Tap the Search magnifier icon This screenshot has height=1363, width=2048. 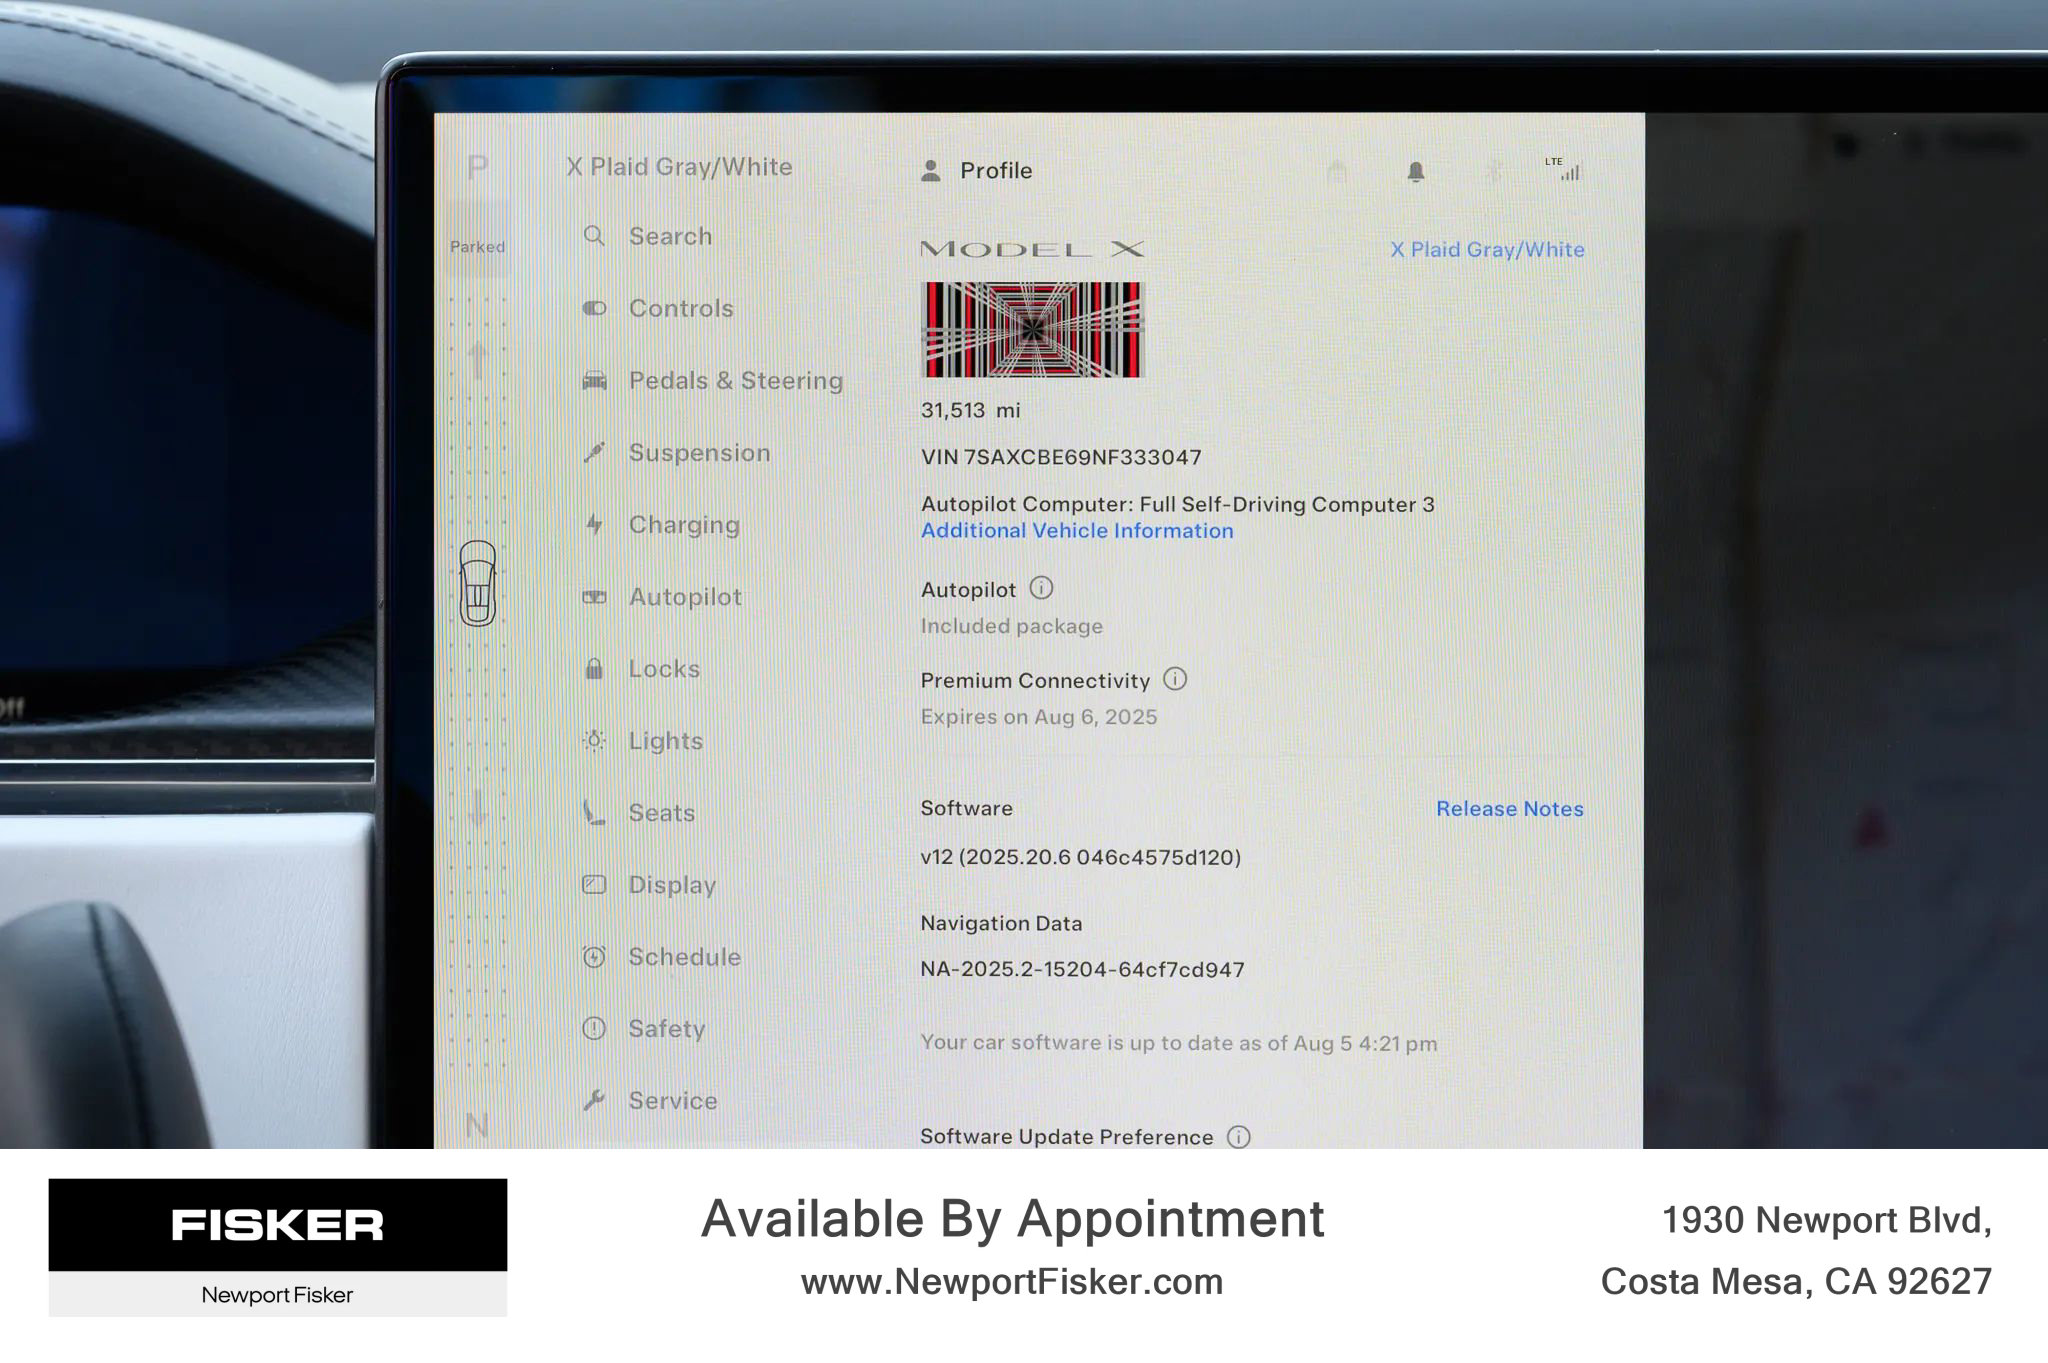click(x=594, y=236)
